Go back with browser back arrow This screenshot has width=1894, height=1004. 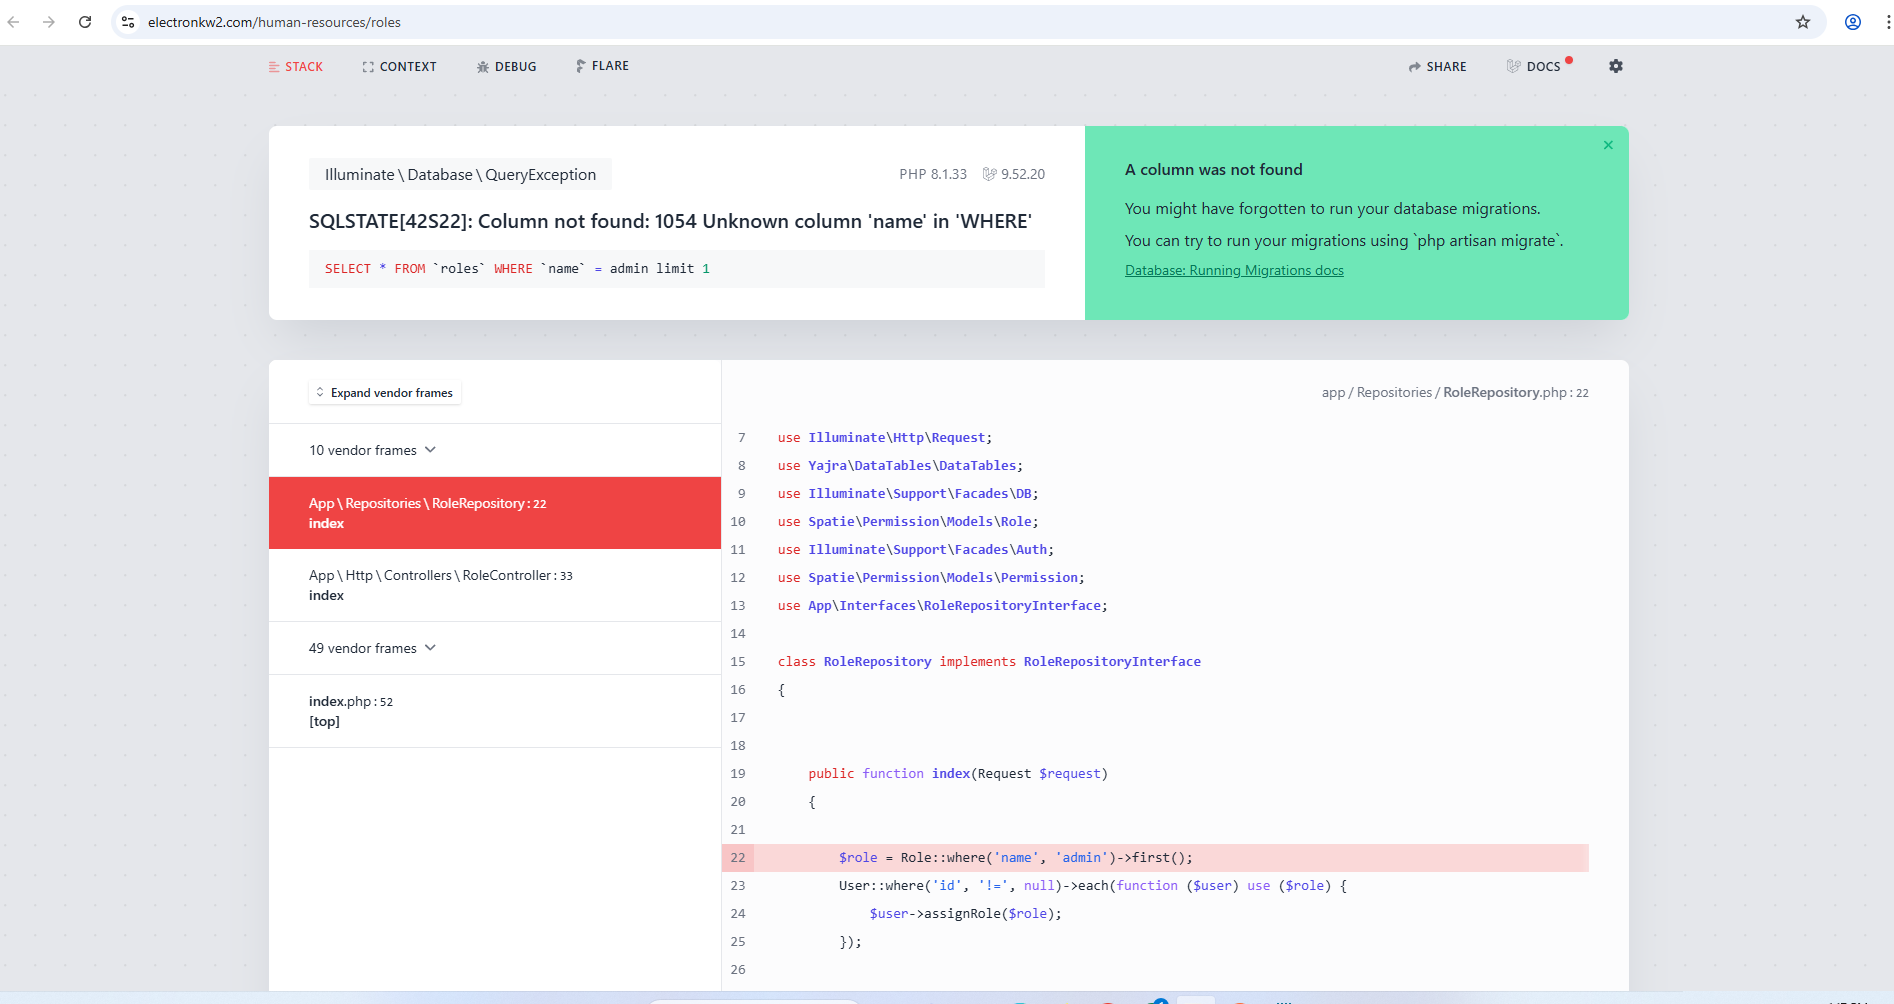point(14,22)
